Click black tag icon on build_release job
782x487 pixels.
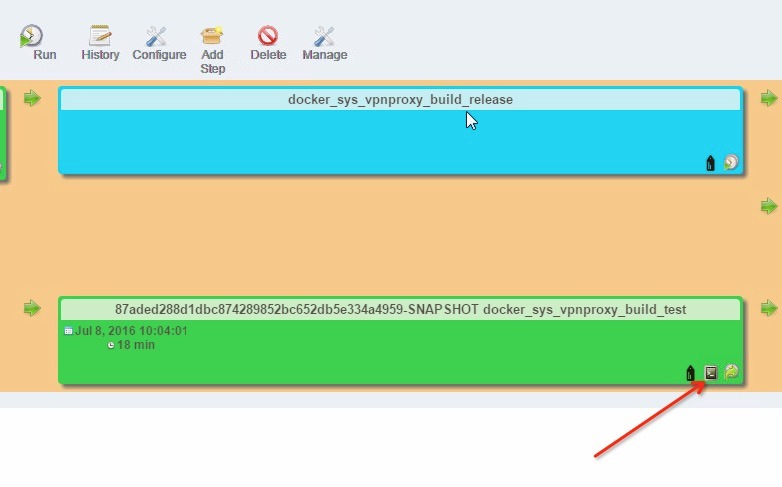(711, 163)
